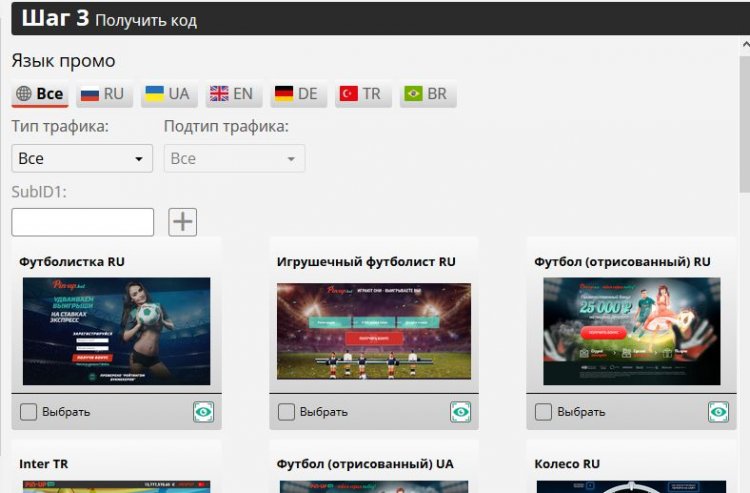
Task: Open the Подтип трафика dropdown
Action: (234, 158)
